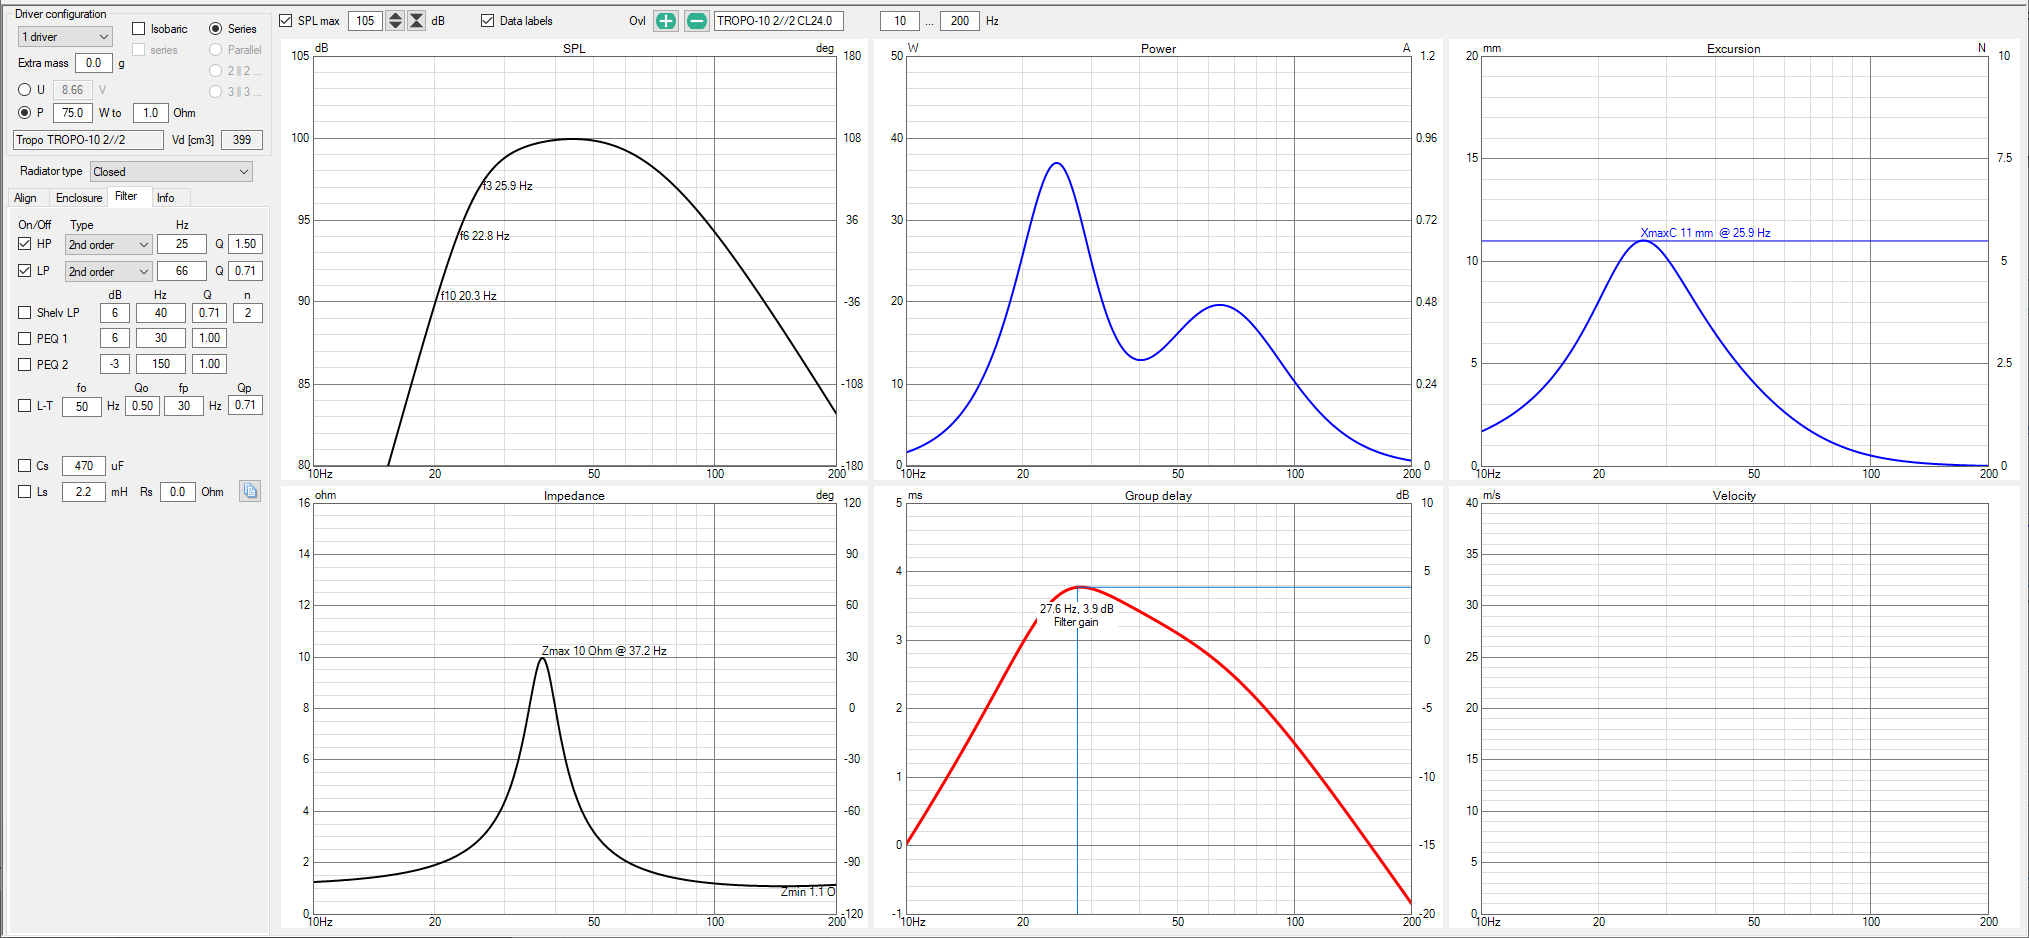Click the Extra mass input field
The height and width of the screenshot is (938, 2029).
point(94,63)
